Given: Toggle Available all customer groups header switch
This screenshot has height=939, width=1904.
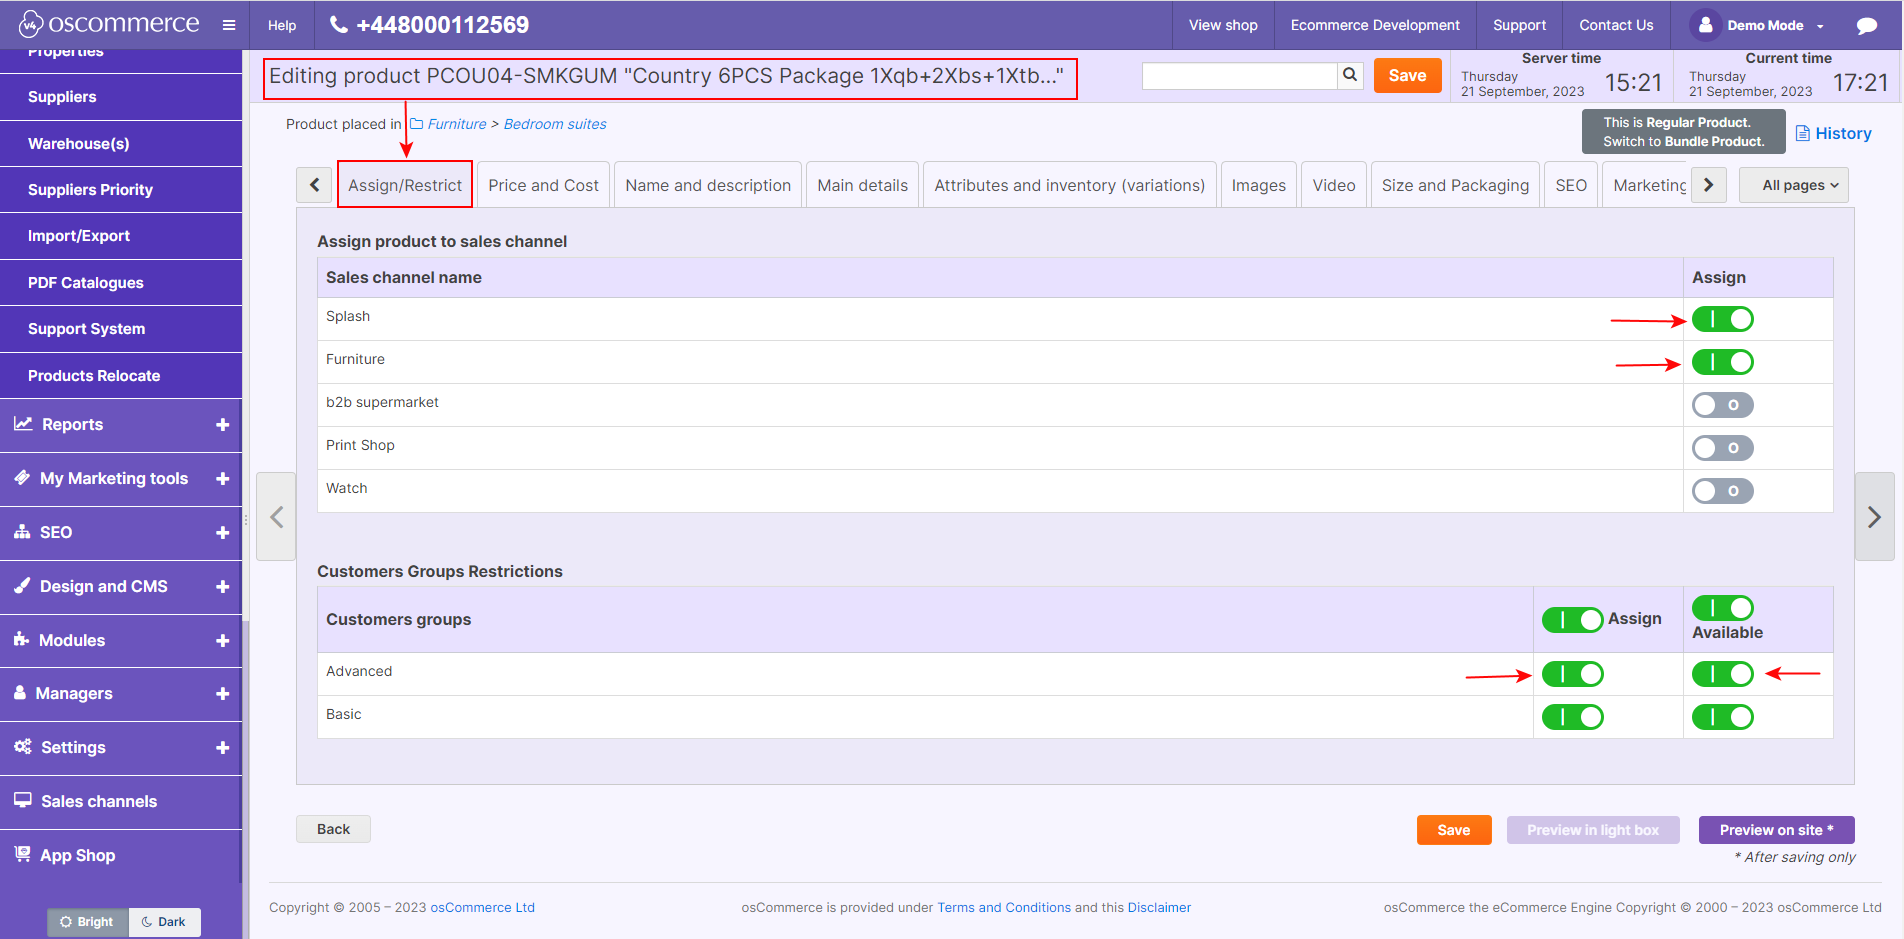Looking at the screenshot, I should [1723, 608].
